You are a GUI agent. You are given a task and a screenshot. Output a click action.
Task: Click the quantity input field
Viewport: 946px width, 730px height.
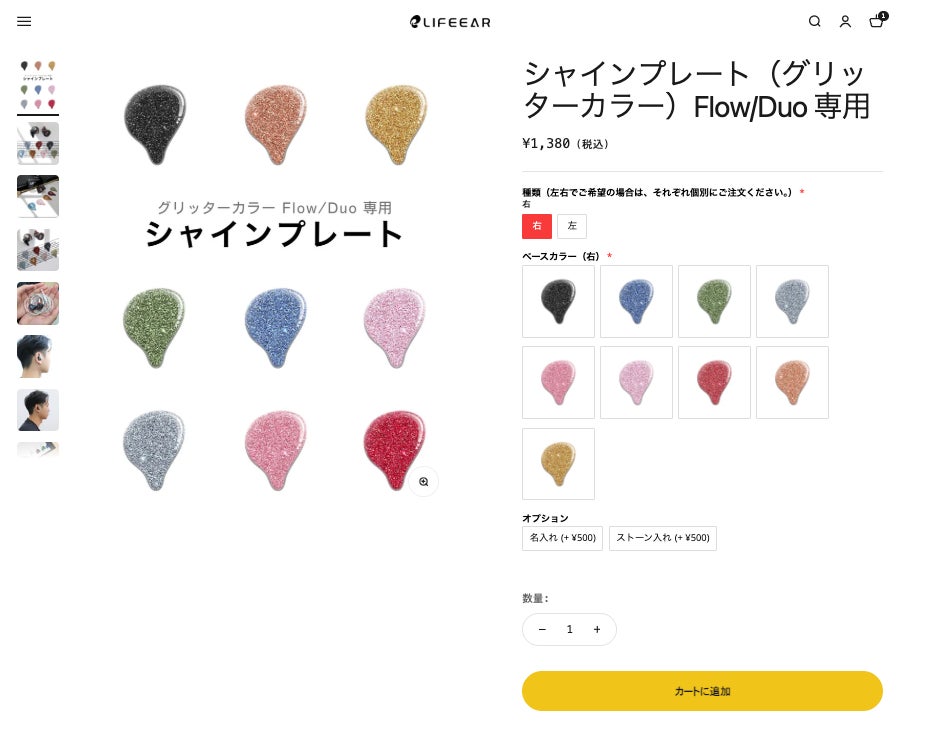tap(570, 629)
